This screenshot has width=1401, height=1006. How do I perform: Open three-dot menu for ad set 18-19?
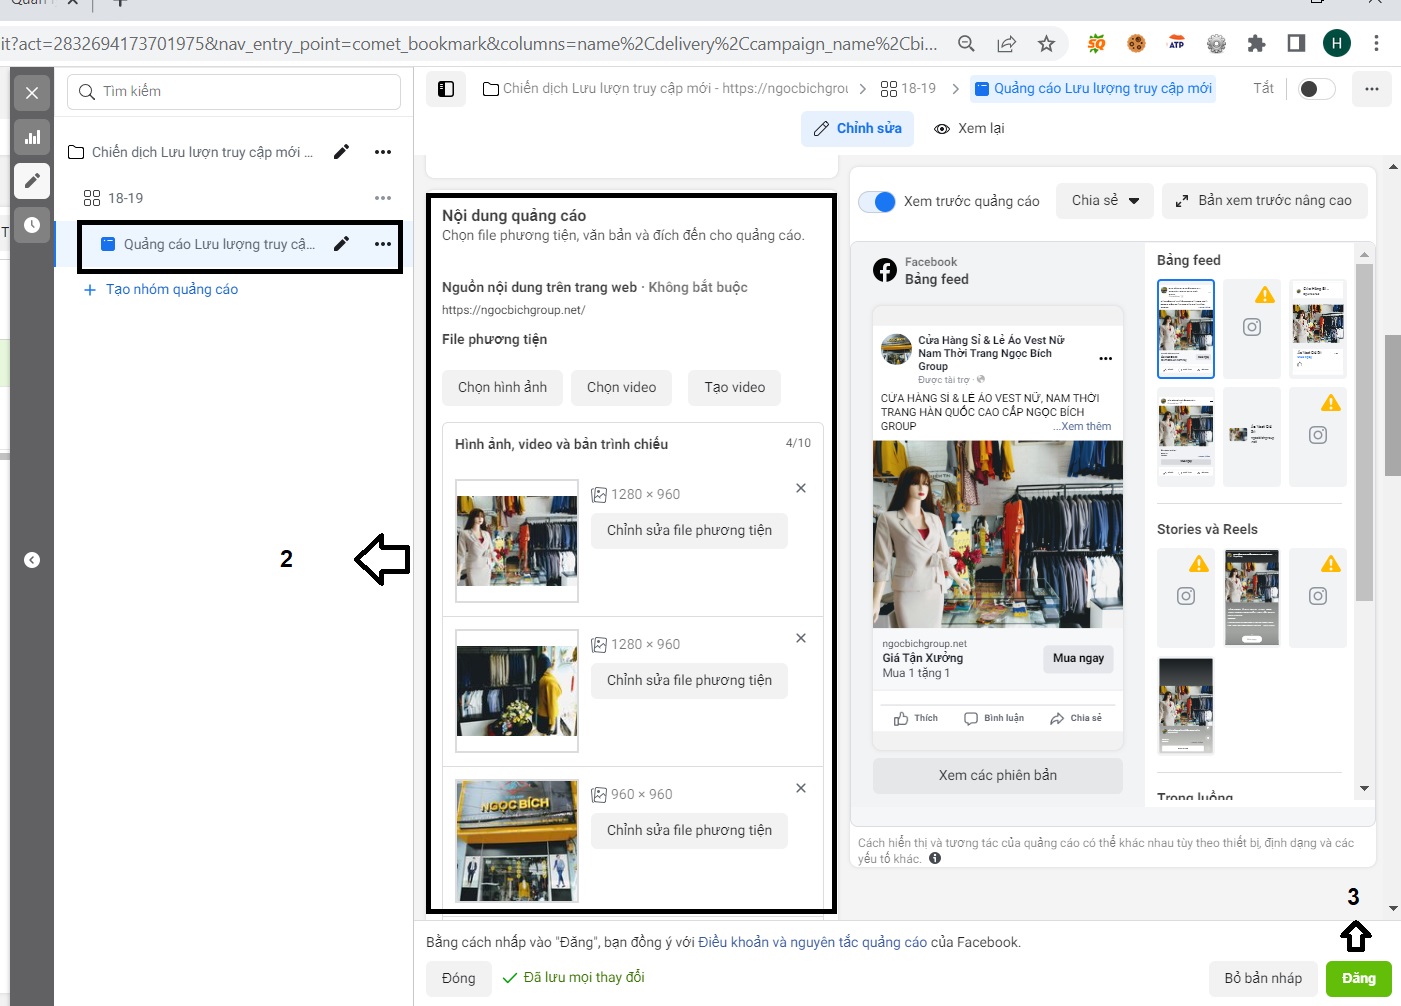coord(383,198)
